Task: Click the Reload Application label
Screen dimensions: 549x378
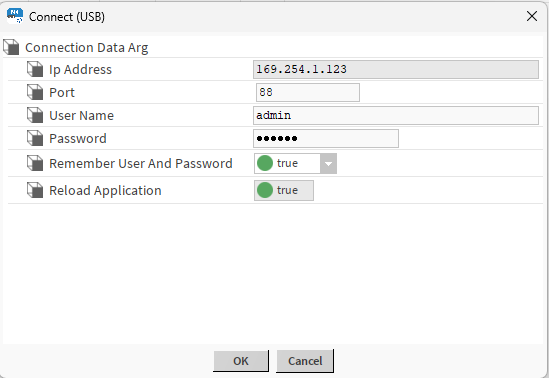Action: pyautogui.click(x=105, y=191)
